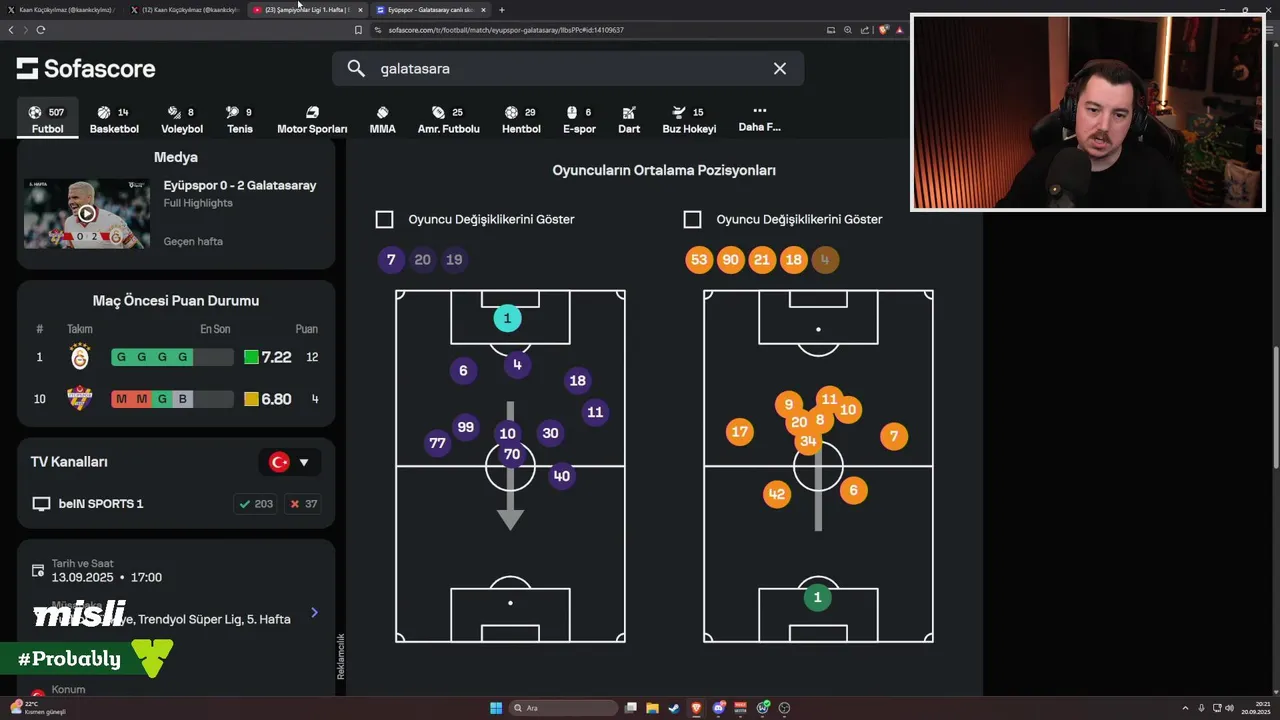
Task: Click orange player marker 42
Action: click(x=777, y=494)
